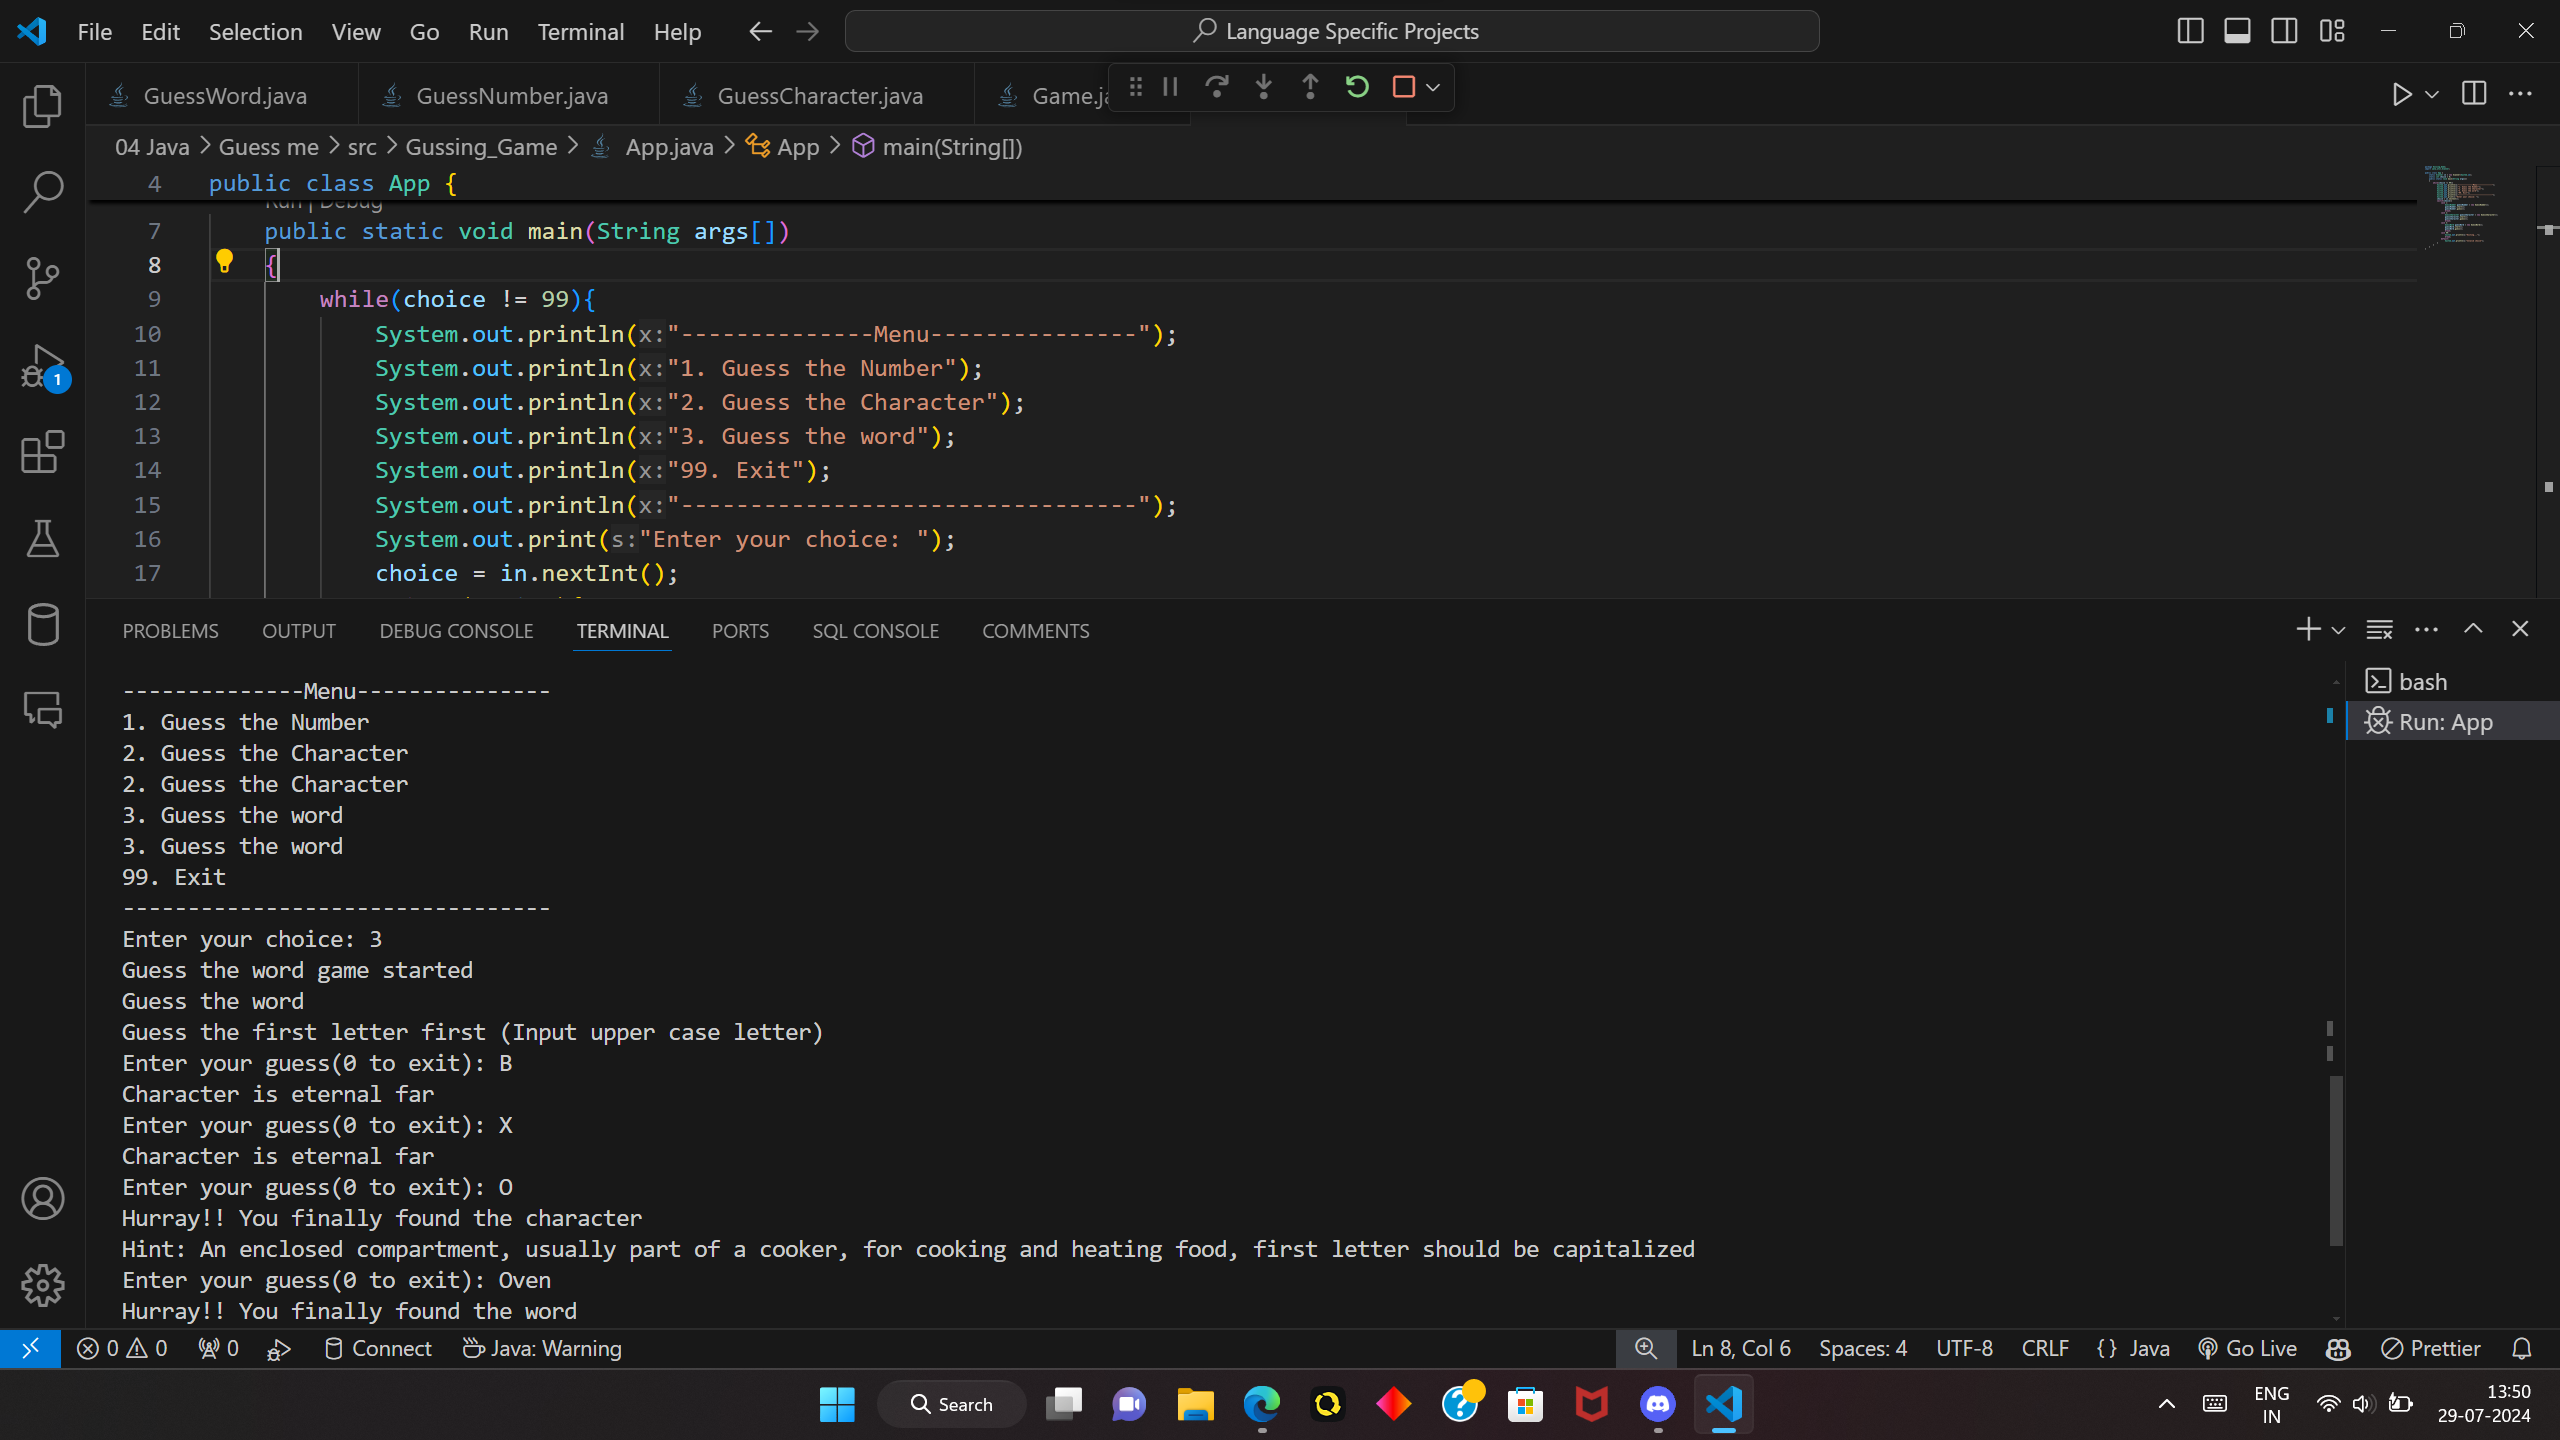Click the command center search box
Viewport: 2560px width, 1440px height.
(1331, 31)
